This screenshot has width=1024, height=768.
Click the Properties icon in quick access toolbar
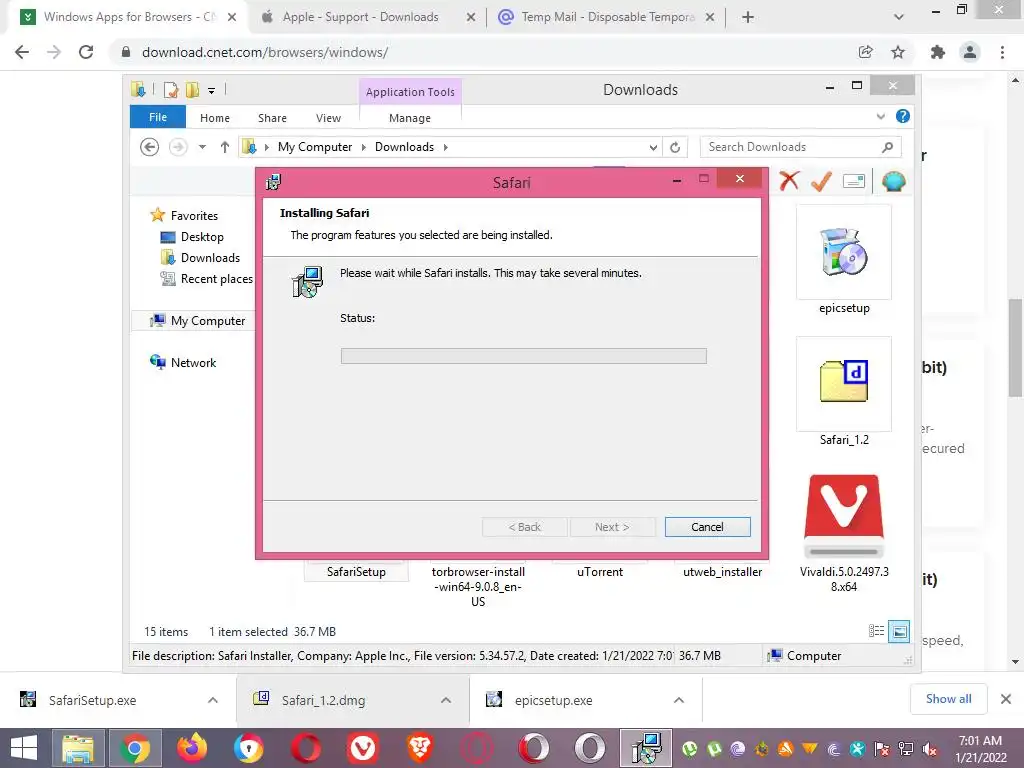coord(171,90)
